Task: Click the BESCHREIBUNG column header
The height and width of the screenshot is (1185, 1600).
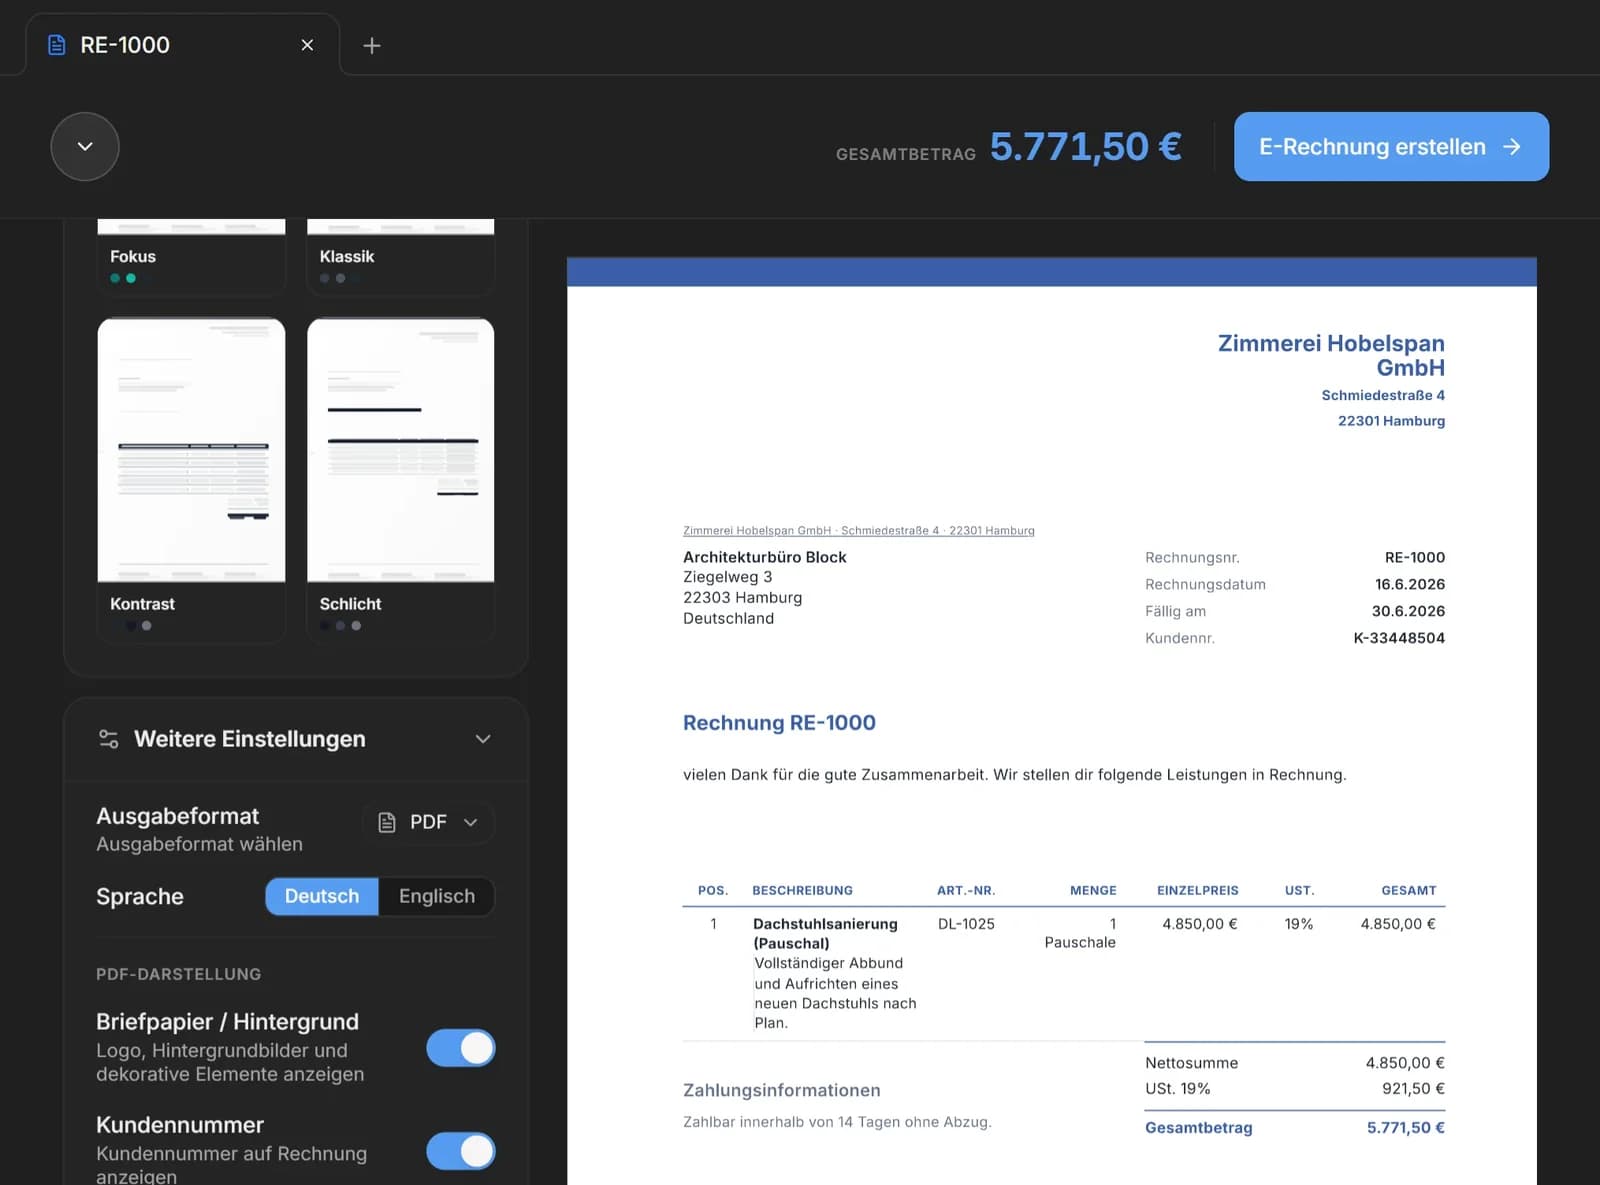Action: [x=802, y=890]
